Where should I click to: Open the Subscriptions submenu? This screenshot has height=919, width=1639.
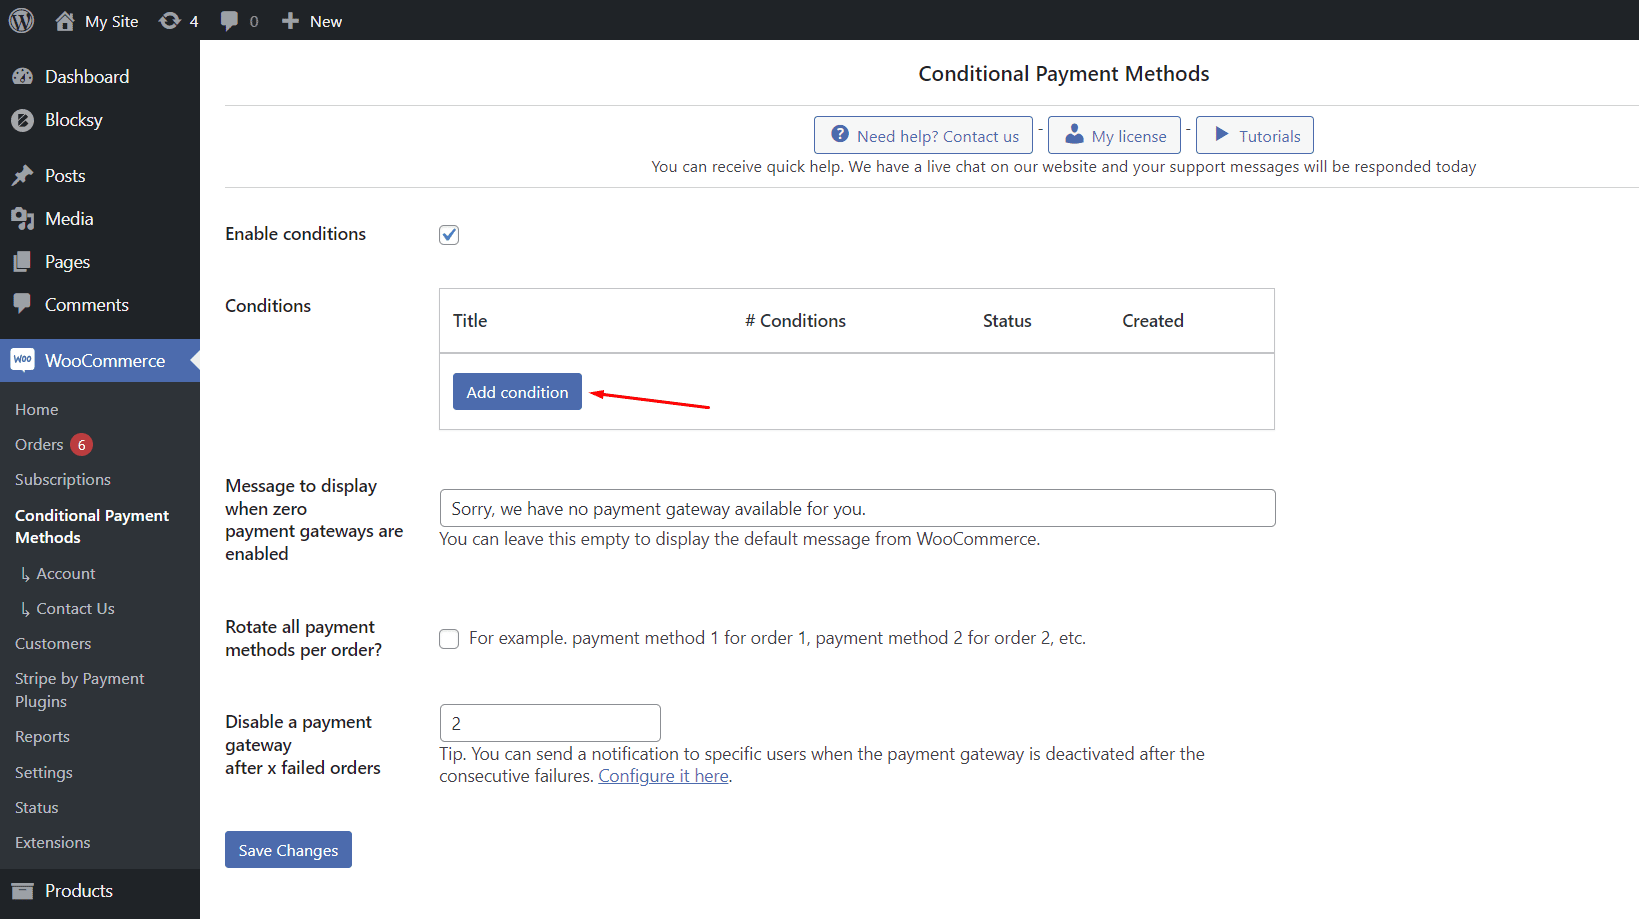(63, 480)
